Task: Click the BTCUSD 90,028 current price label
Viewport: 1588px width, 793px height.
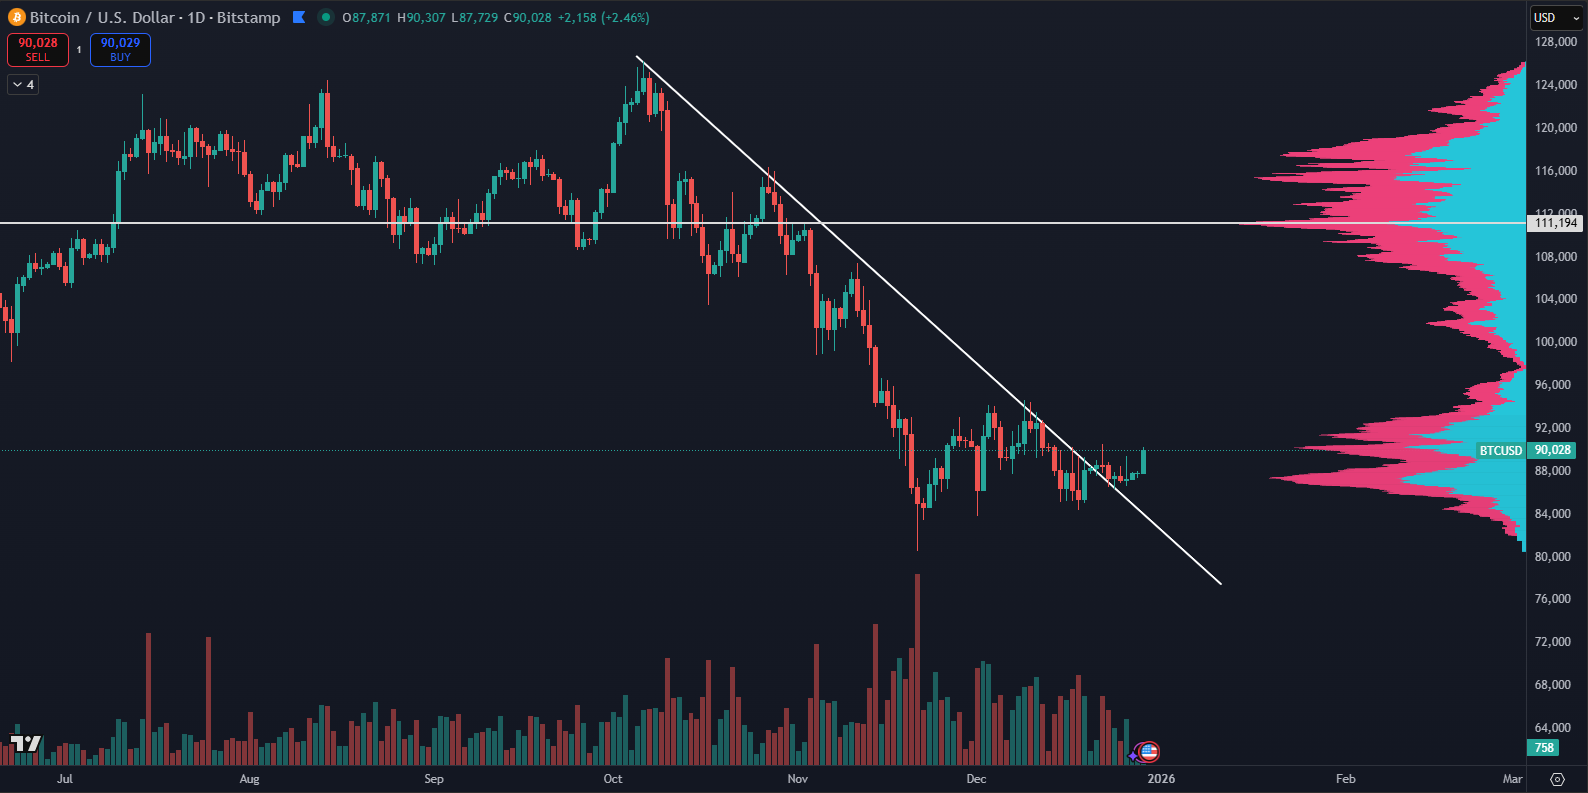Action: [1527, 451]
